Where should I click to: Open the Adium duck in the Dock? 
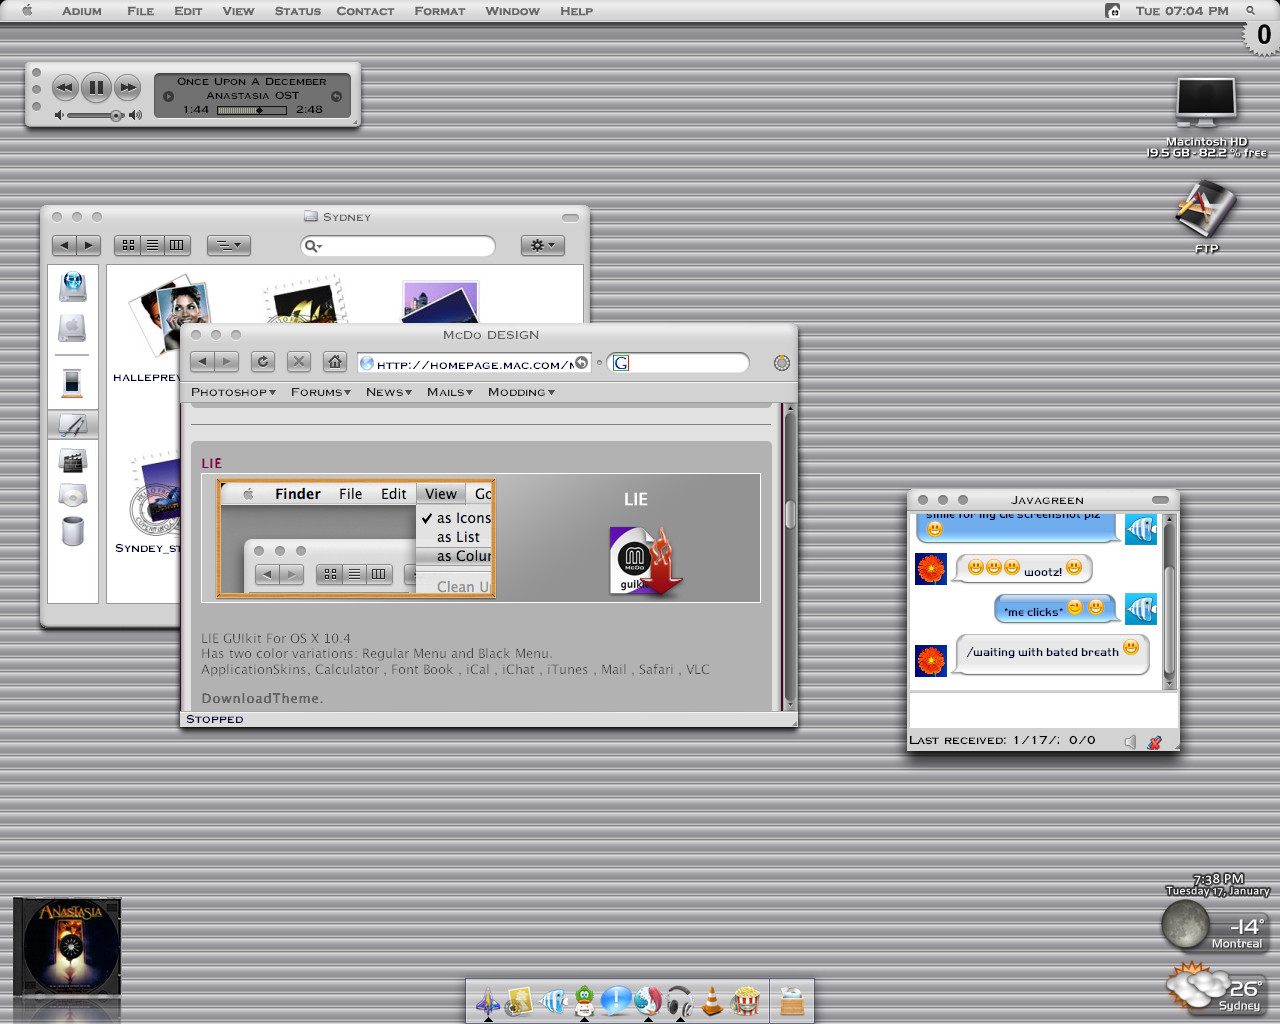pyautogui.click(x=584, y=1000)
